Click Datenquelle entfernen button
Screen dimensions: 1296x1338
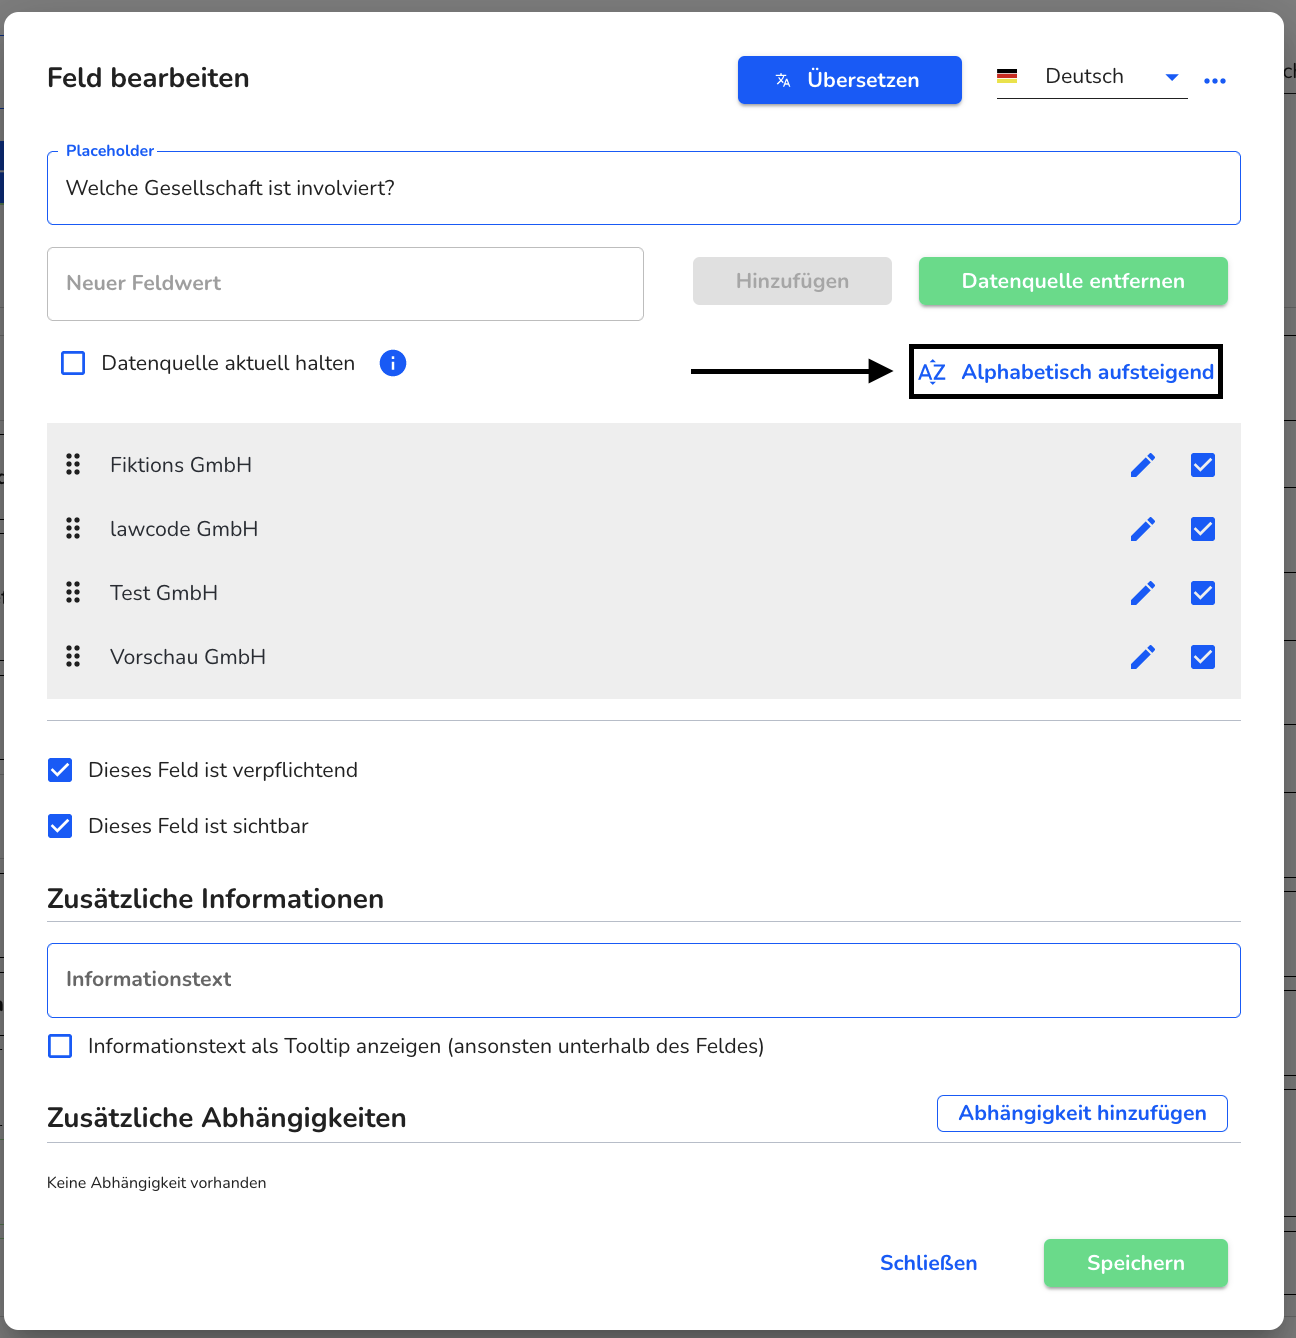1073,281
